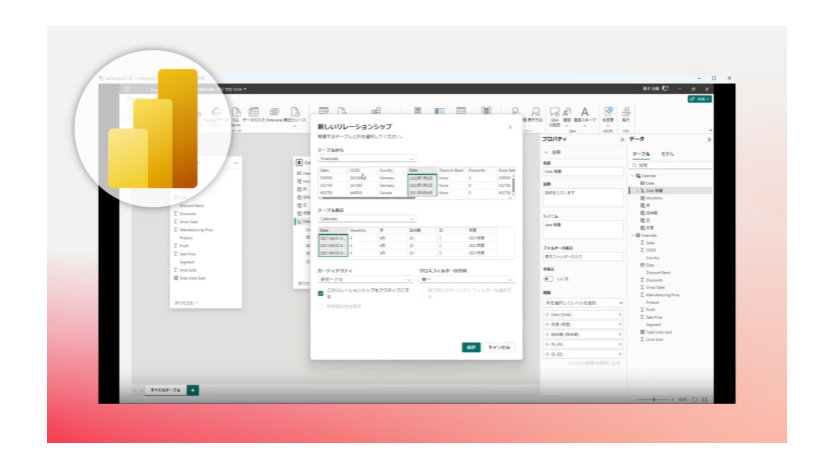Collapse the 全般 section in properties

pyautogui.click(x=546, y=152)
